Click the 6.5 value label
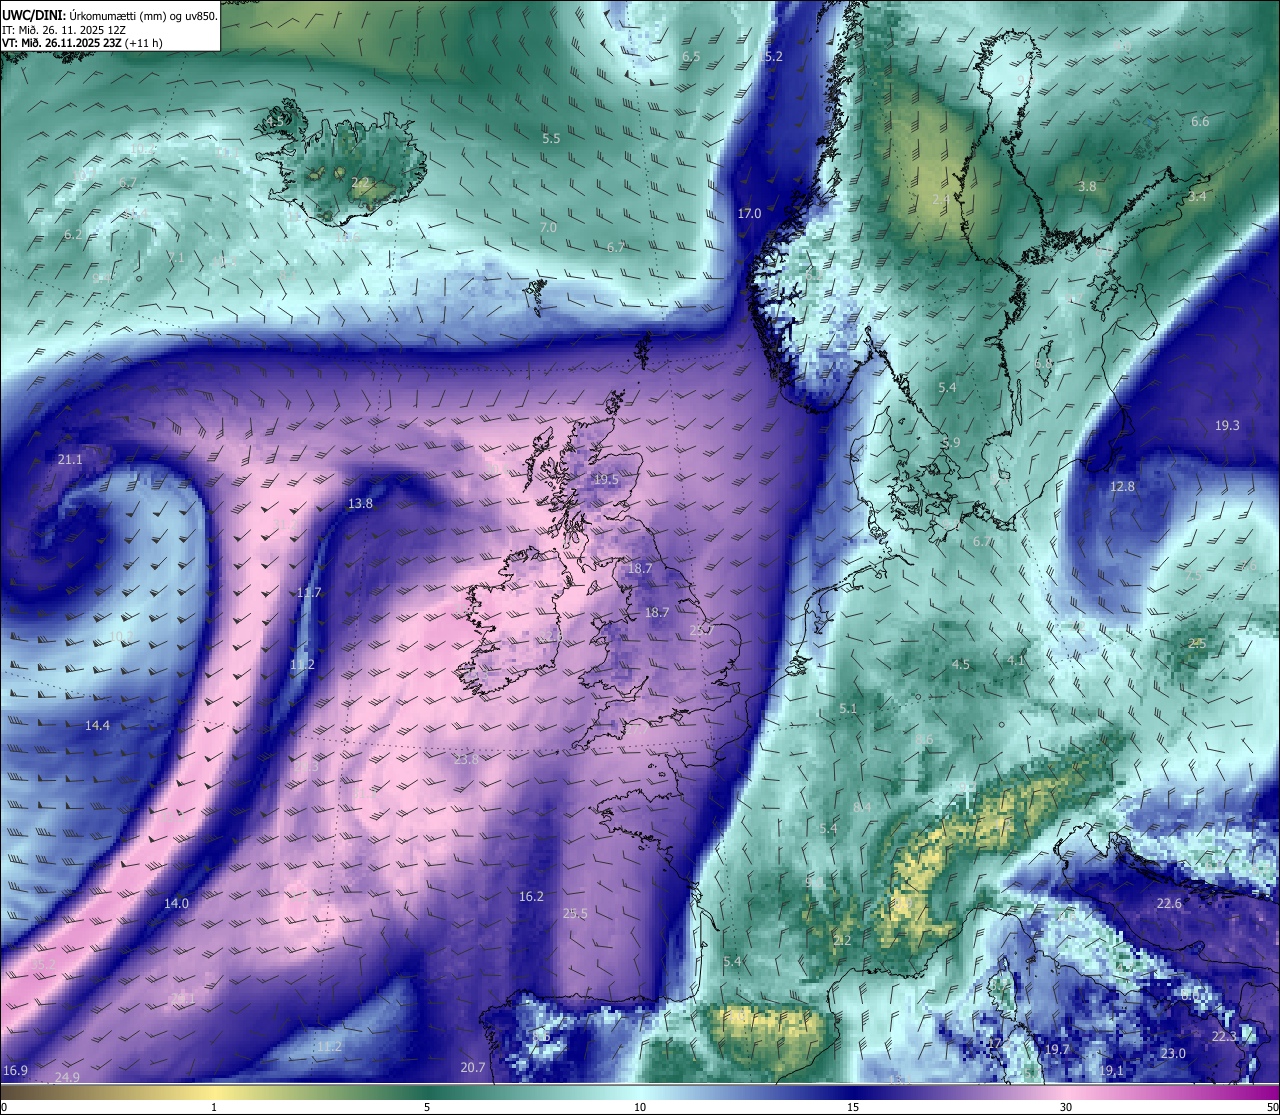This screenshot has width=1280, height=1115. point(691,56)
